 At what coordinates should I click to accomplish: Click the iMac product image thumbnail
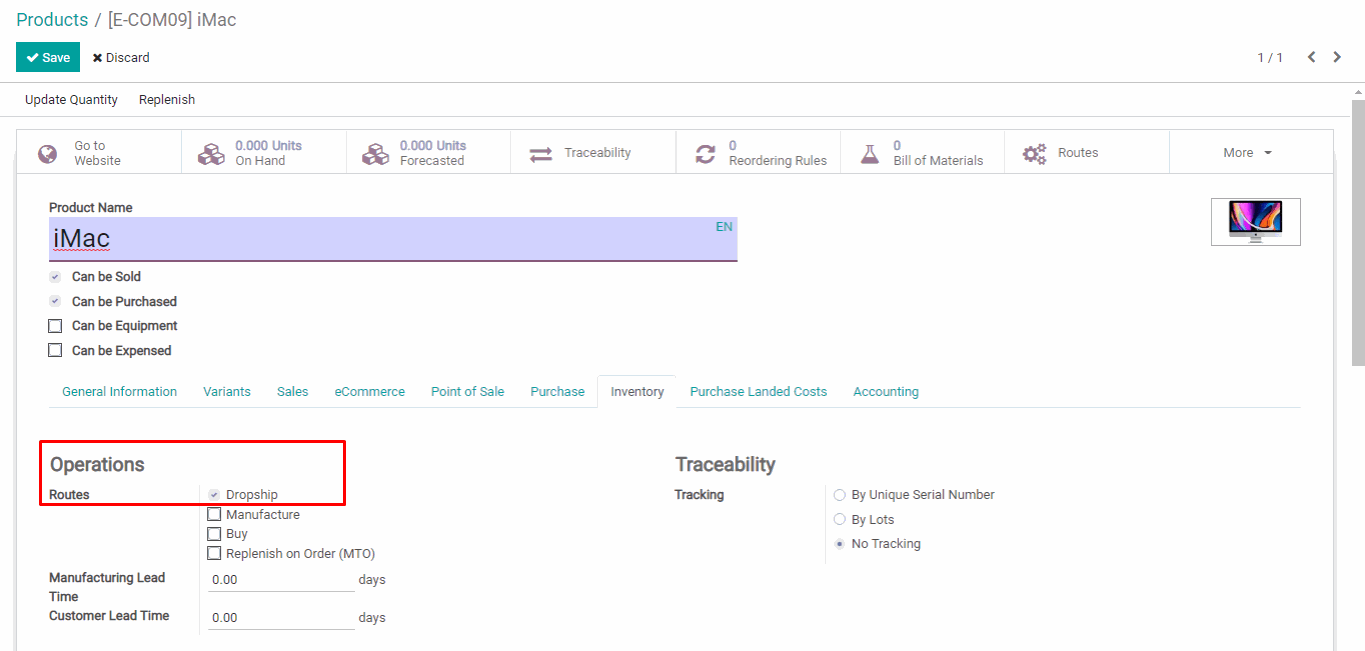click(x=1255, y=222)
